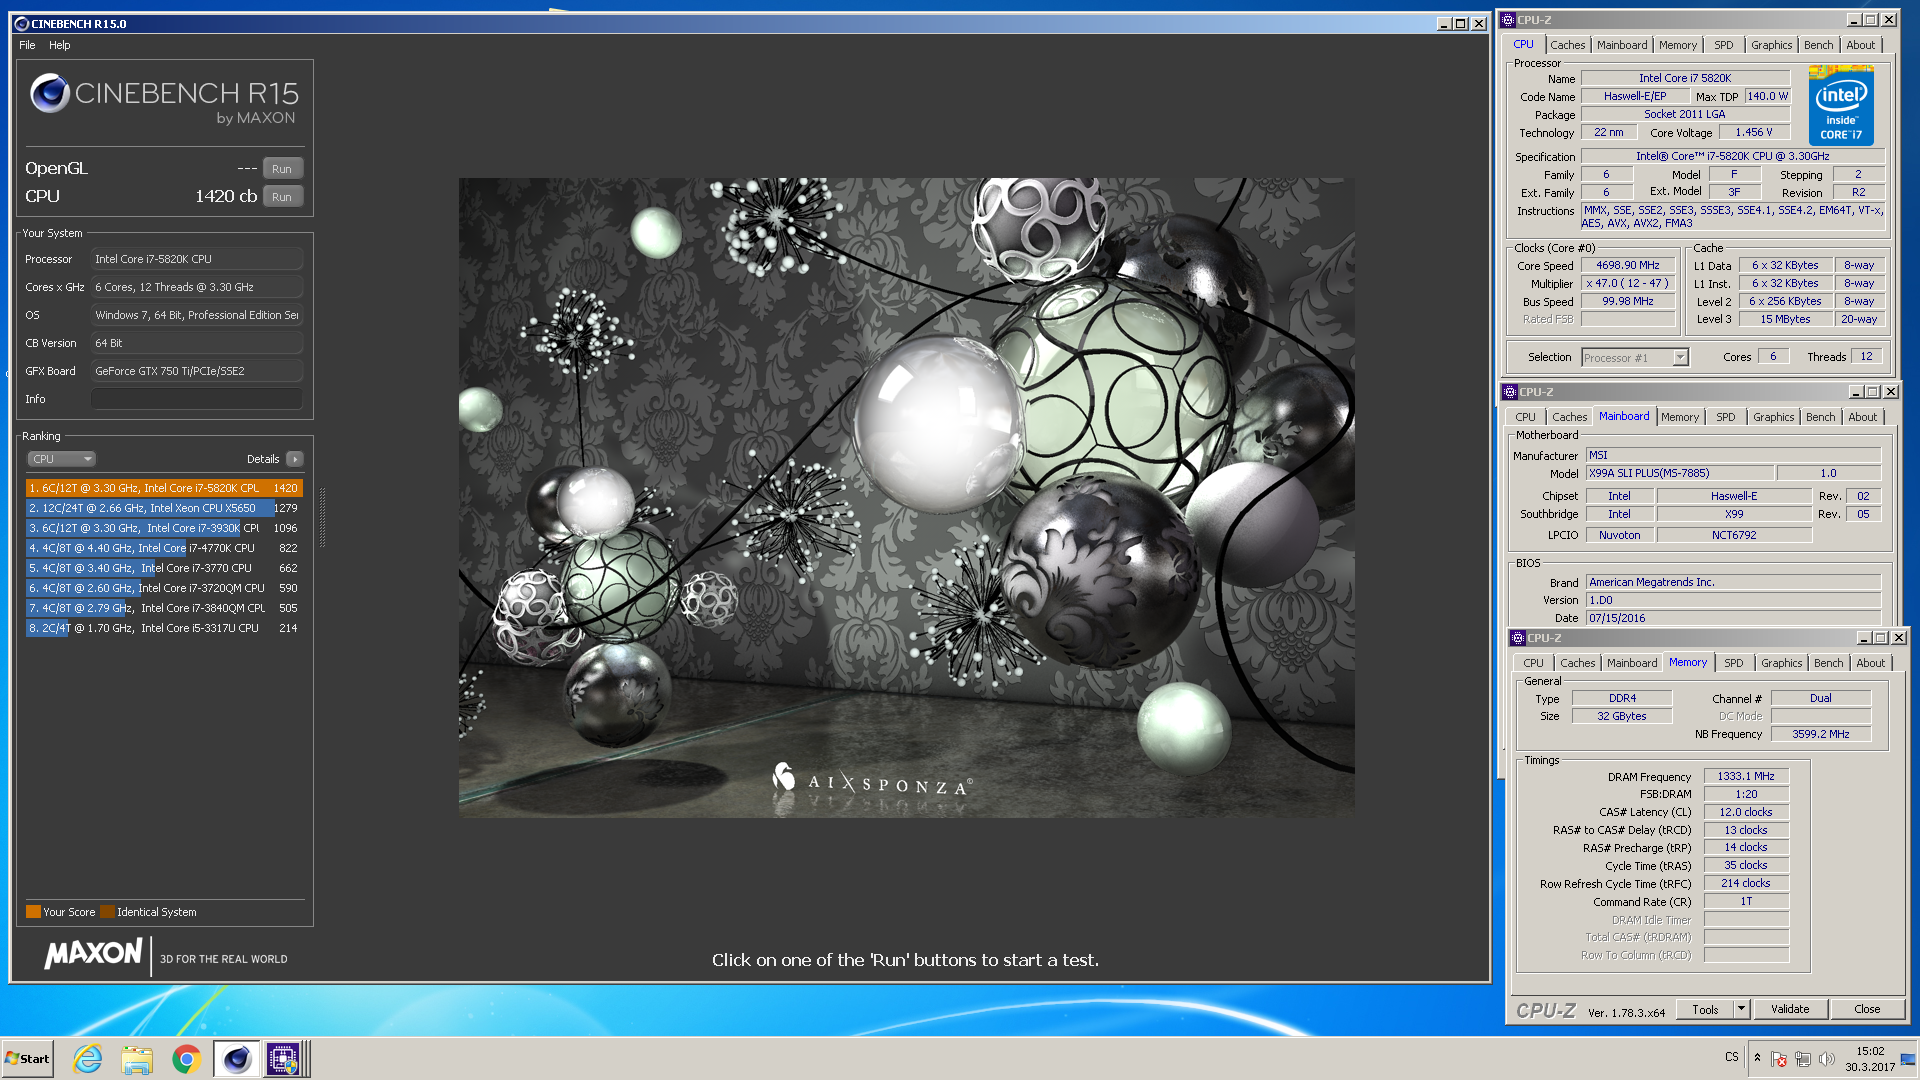Run the CPU benchmark
The image size is (1920, 1080).
coord(282,197)
